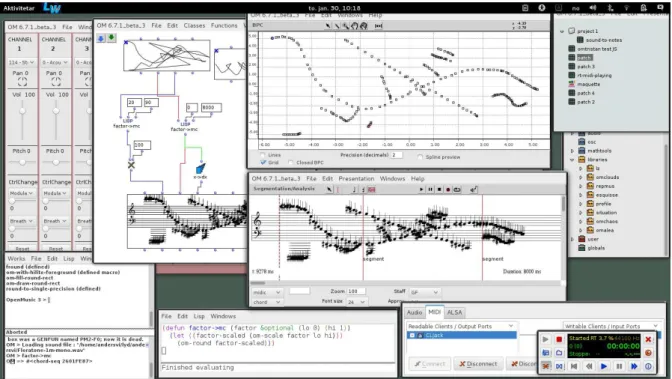Toggle the Grid checkbox in BPC editor

(263, 162)
